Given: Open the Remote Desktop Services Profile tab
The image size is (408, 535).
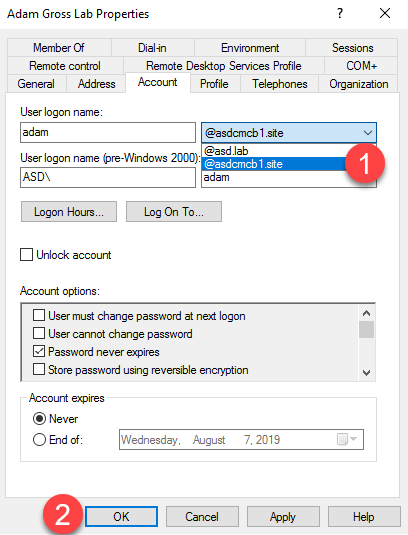Looking at the screenshot, I should pos(224,66).
